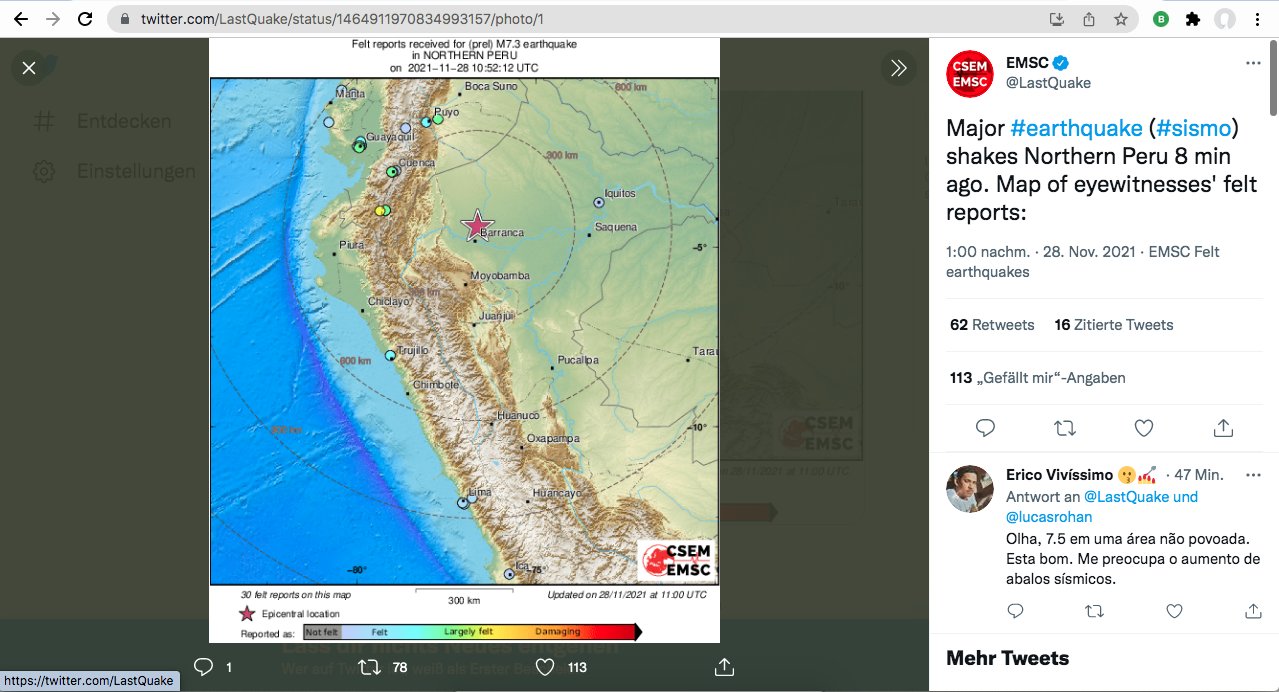Click the Iquitos label on the map

coord(620,193)
